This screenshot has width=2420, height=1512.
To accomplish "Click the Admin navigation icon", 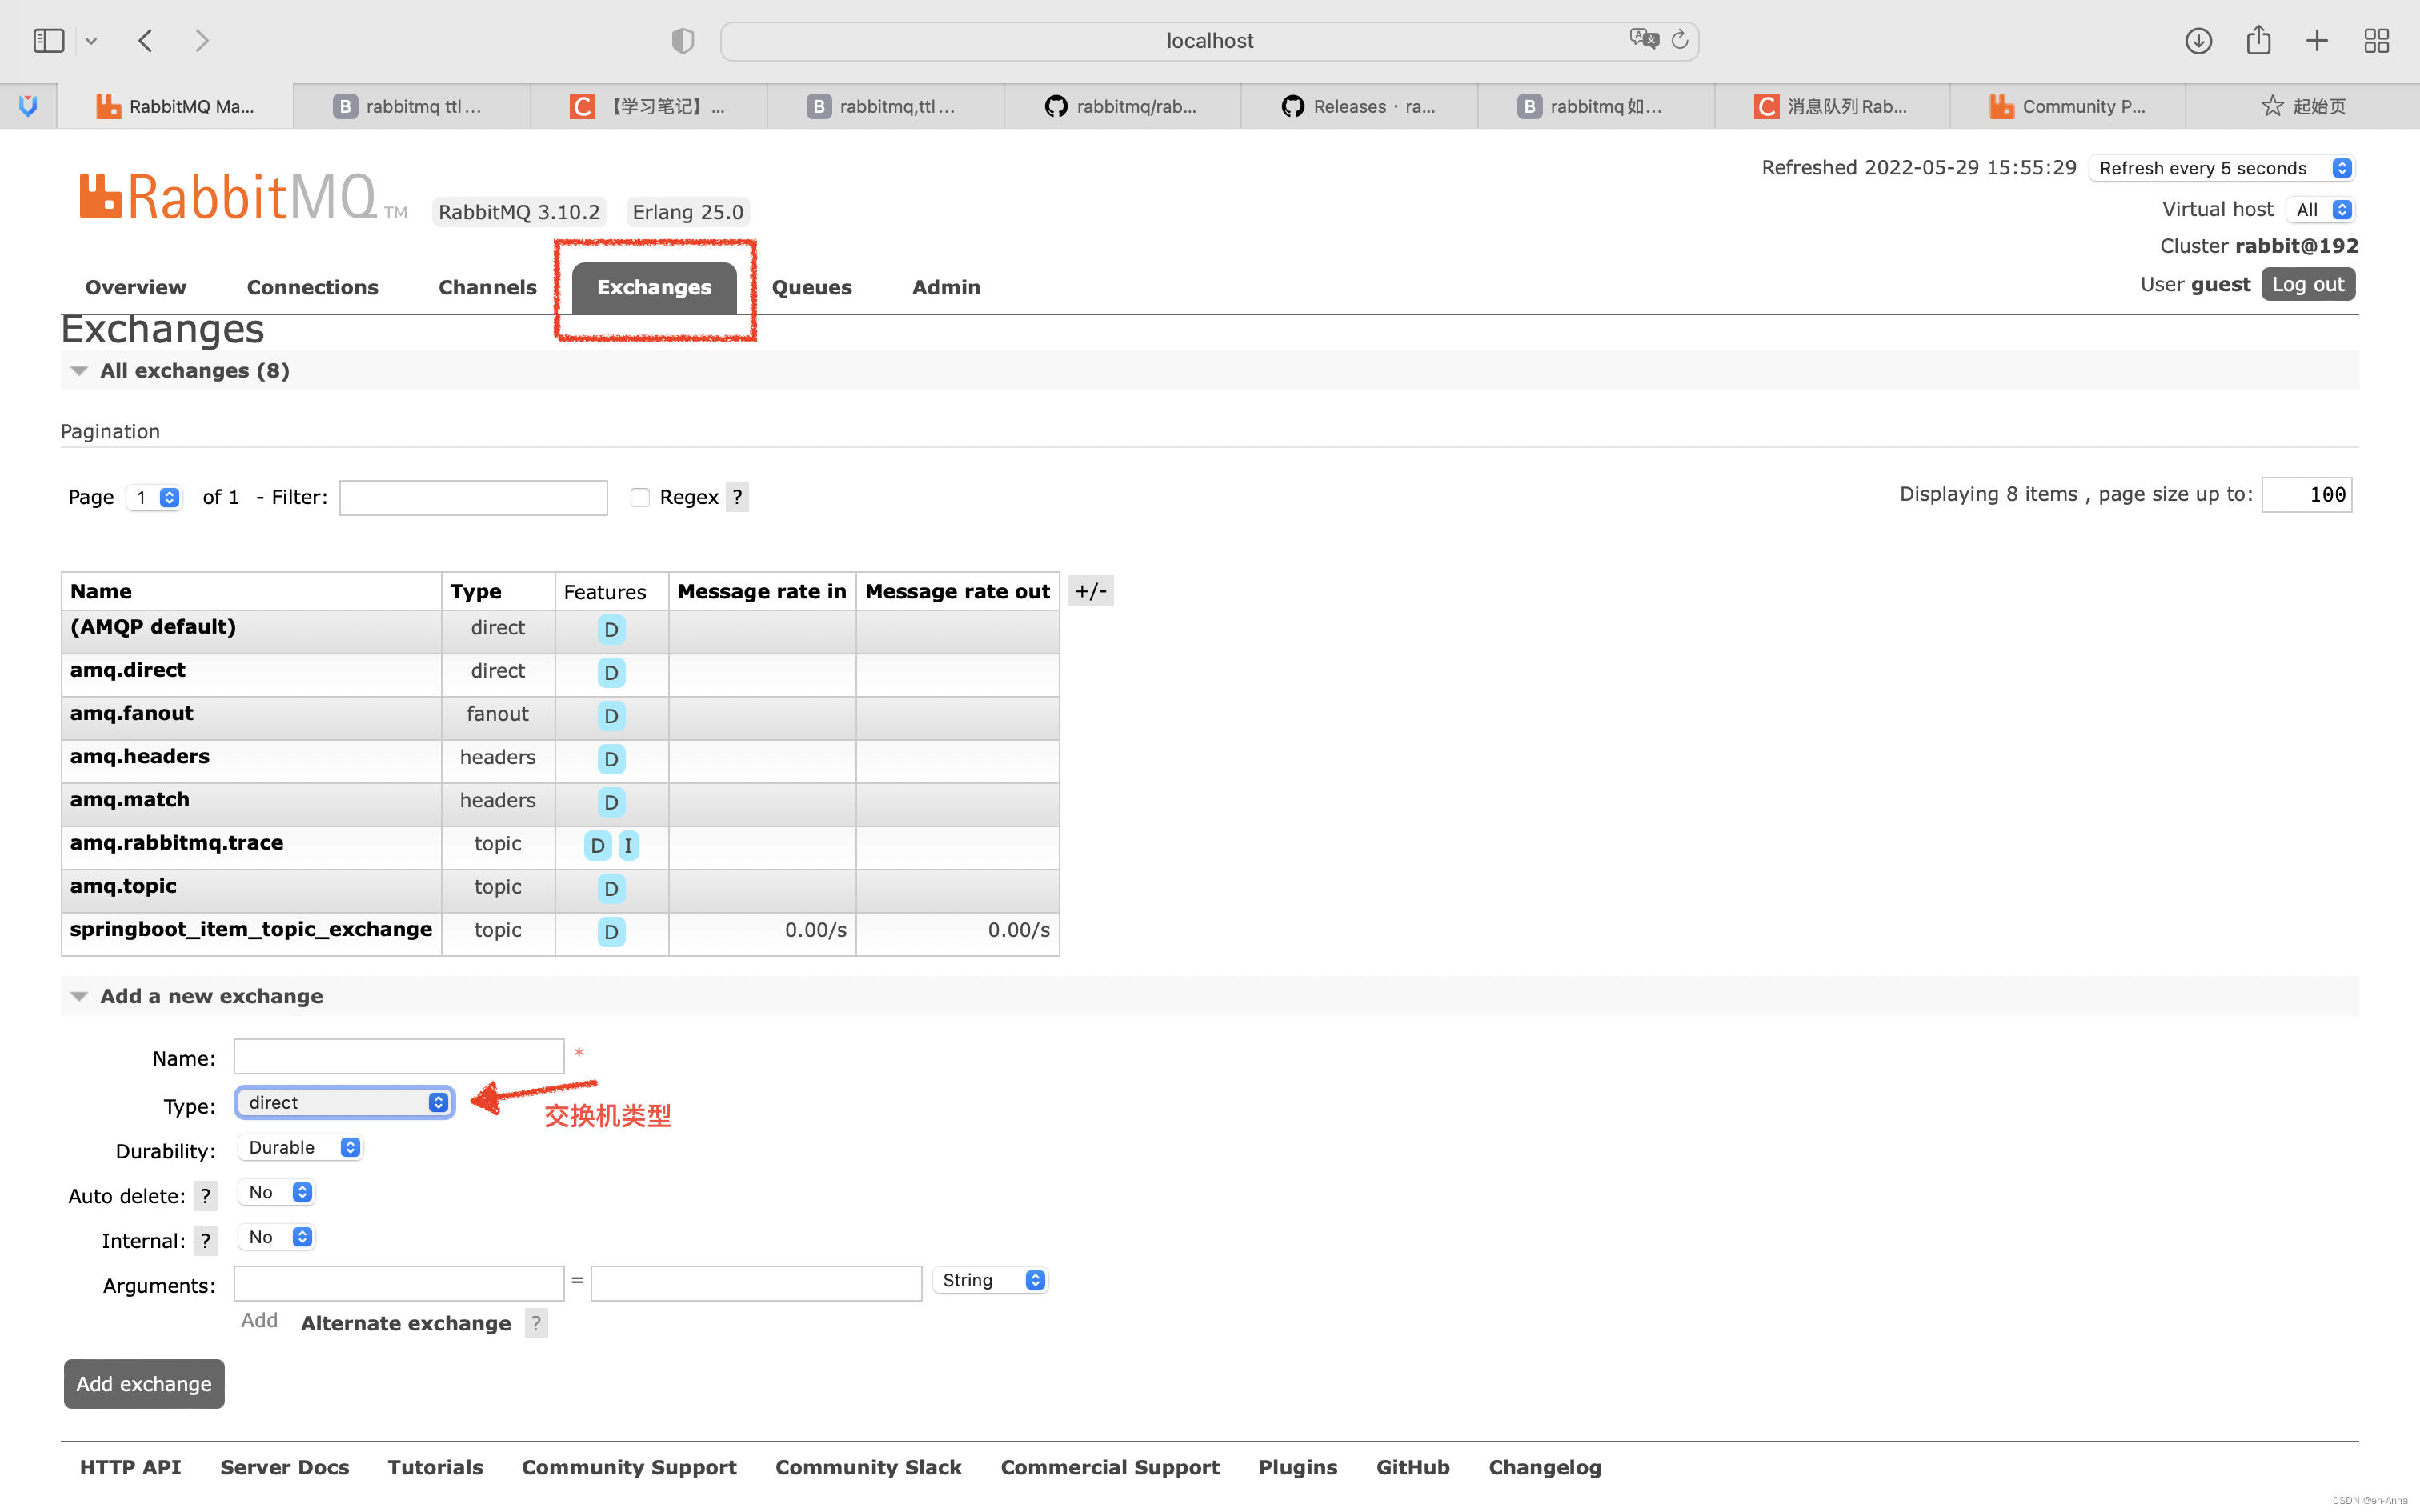I will pyautogui.click(x=946, y=287).
